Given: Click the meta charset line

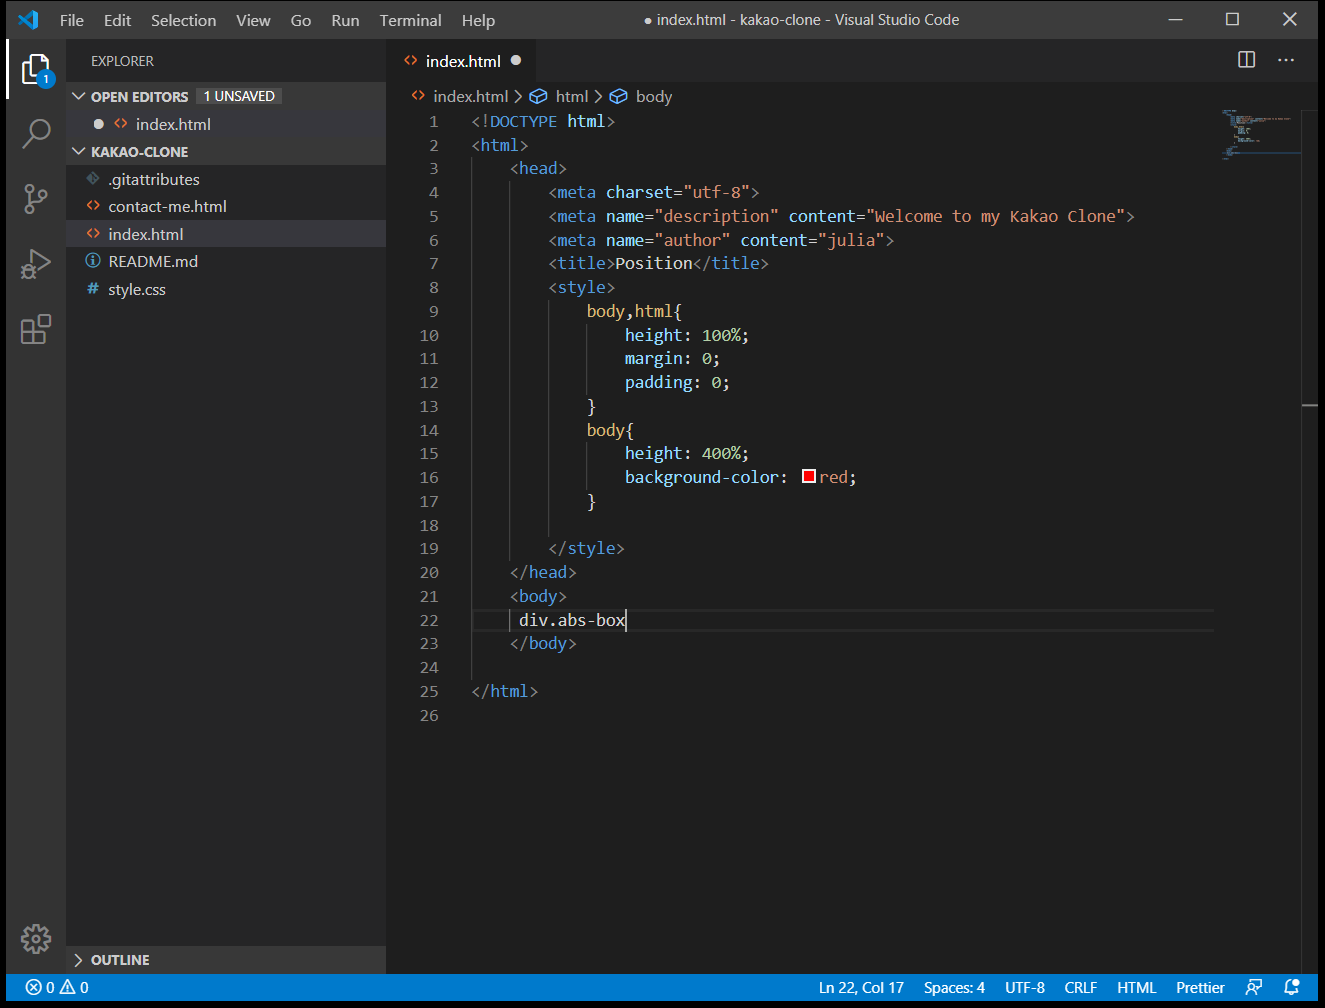Looking at the screenshot, I should [653, 192].
